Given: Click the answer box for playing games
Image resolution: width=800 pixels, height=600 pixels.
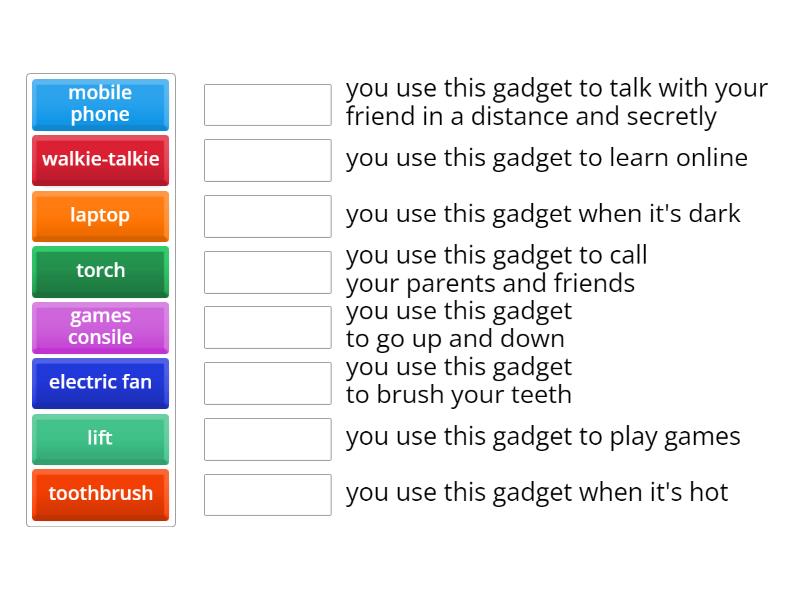Looking at the screenshot, I should pos(267,438).
